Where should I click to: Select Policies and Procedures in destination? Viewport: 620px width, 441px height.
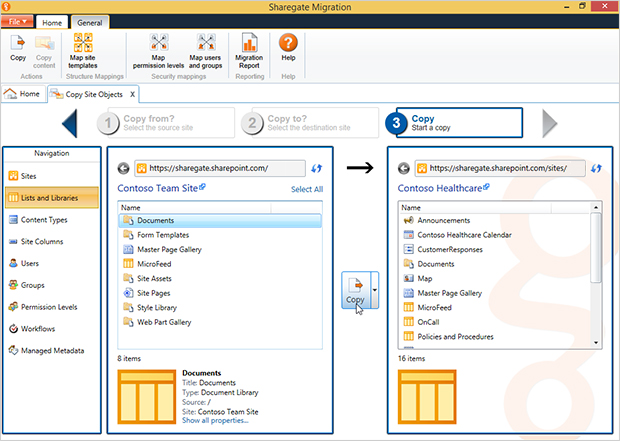coord(495,337)
